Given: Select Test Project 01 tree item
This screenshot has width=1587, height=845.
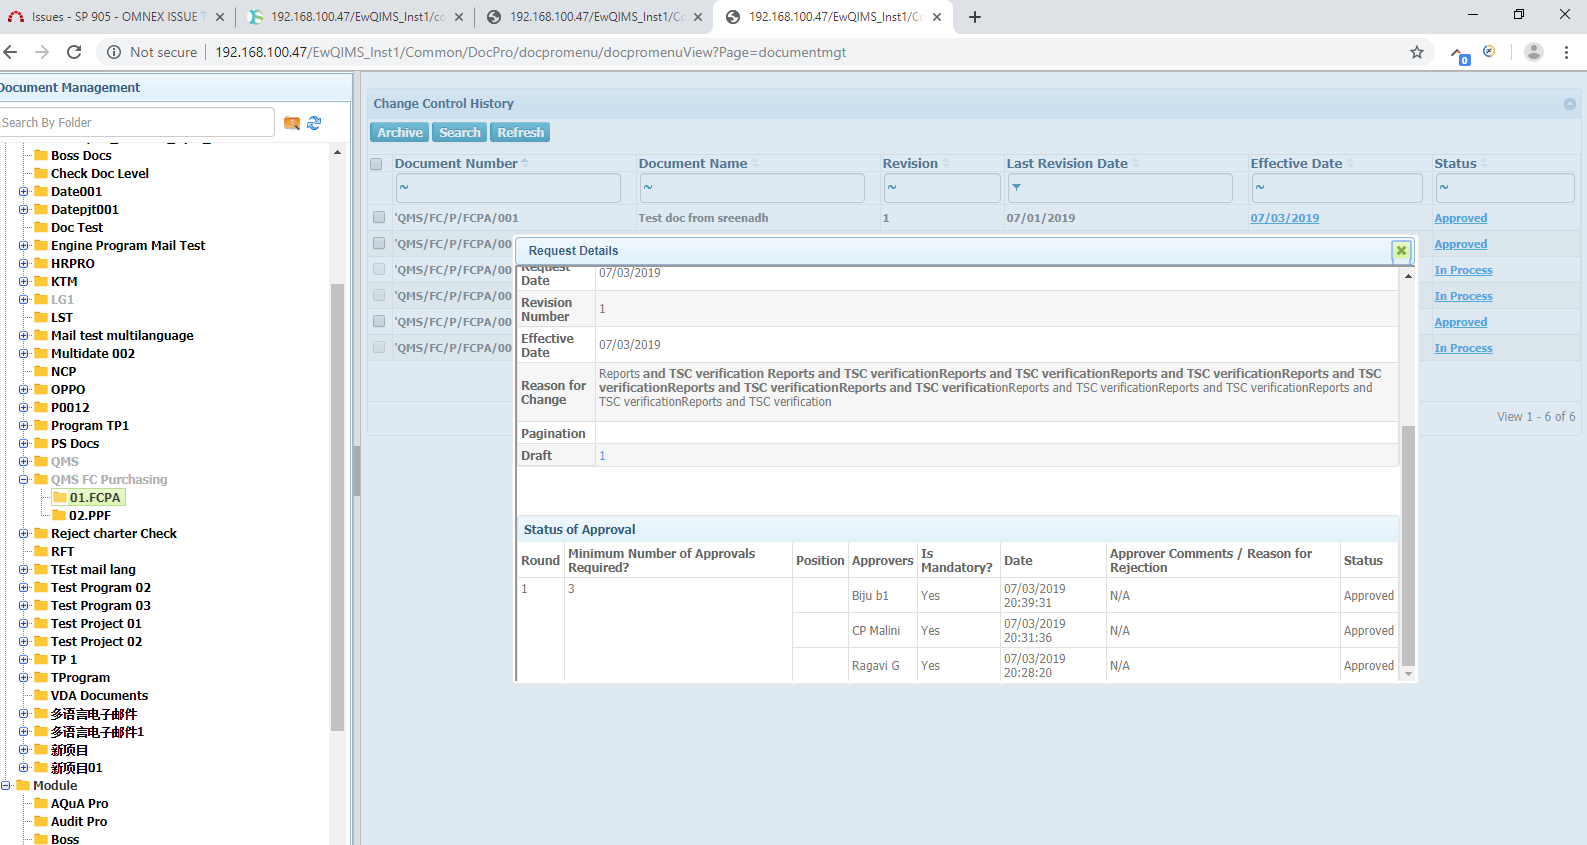Looking at the screenshot, I should (x=96, y=623).
